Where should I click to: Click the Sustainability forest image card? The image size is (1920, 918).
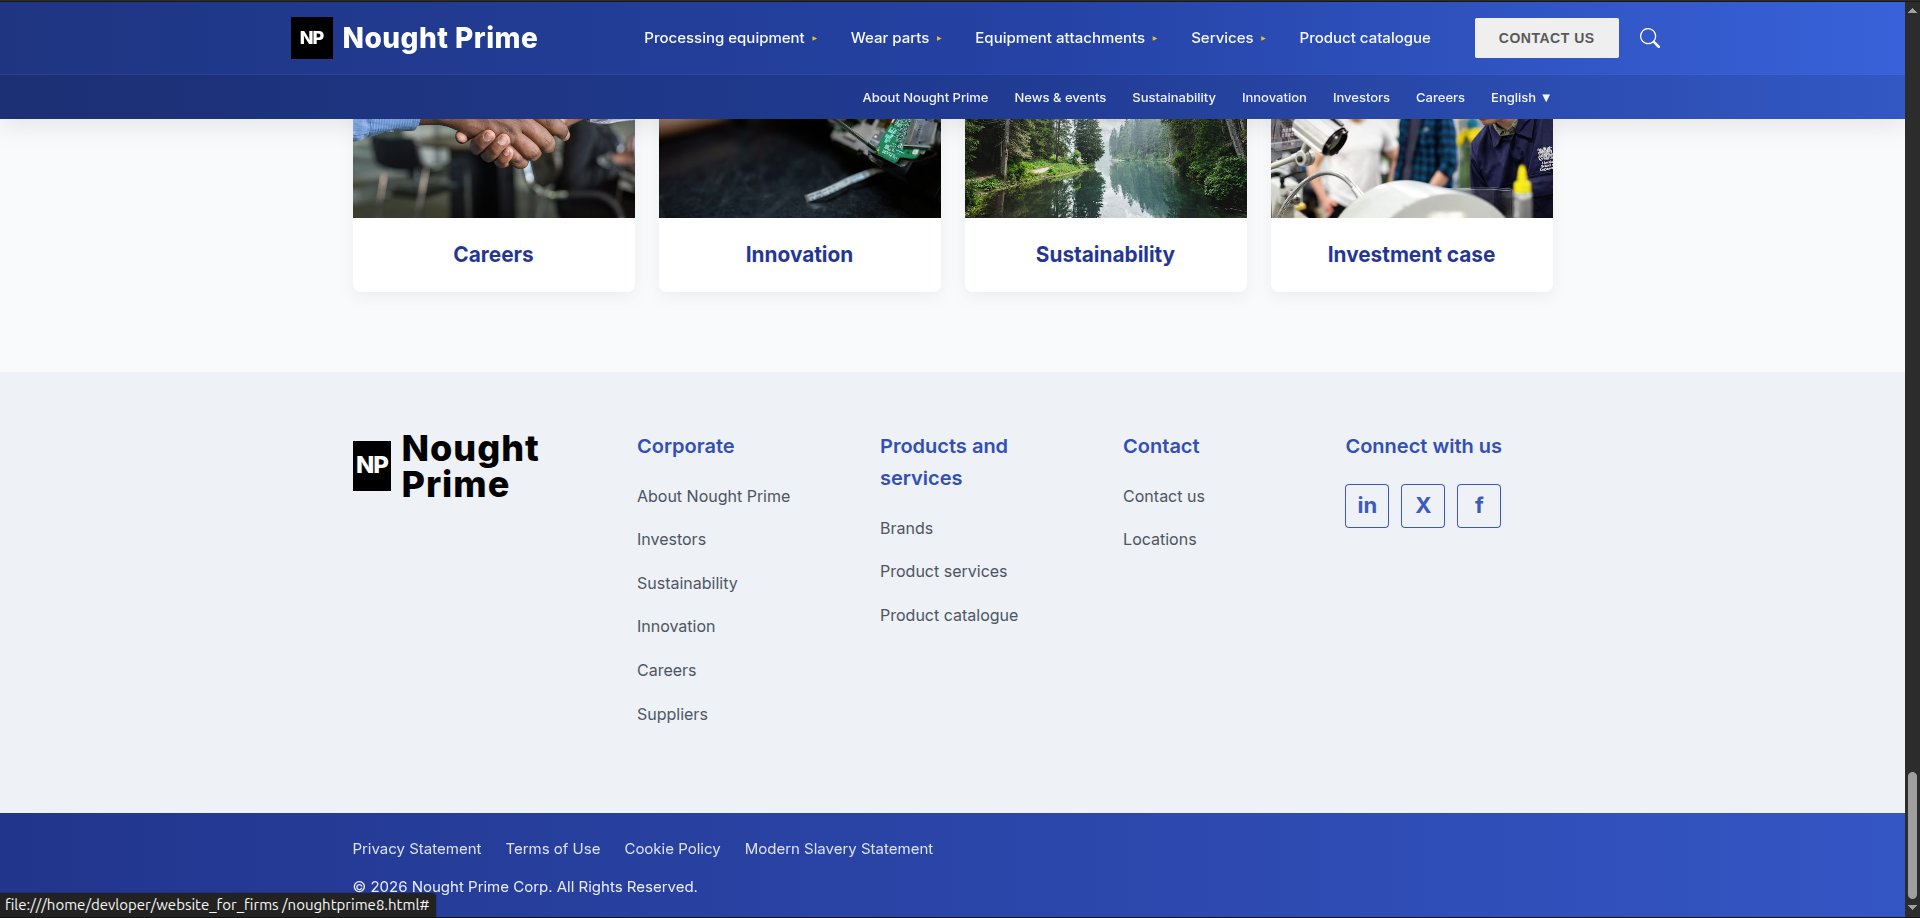click(1105, 170)
